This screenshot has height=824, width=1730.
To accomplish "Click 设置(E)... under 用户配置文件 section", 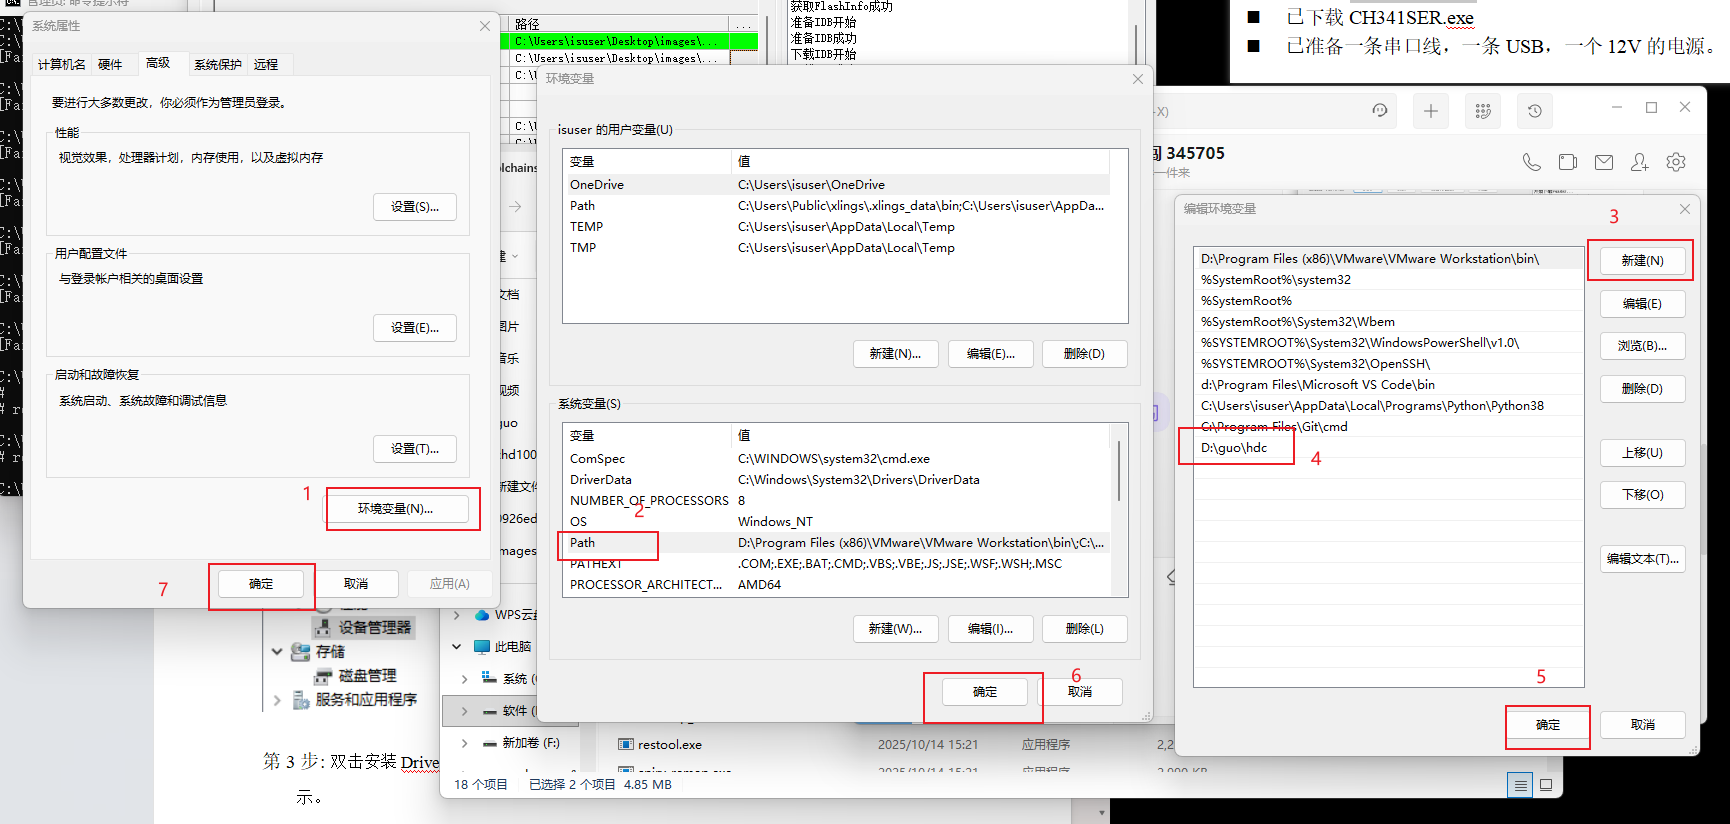I will [415, 328].
